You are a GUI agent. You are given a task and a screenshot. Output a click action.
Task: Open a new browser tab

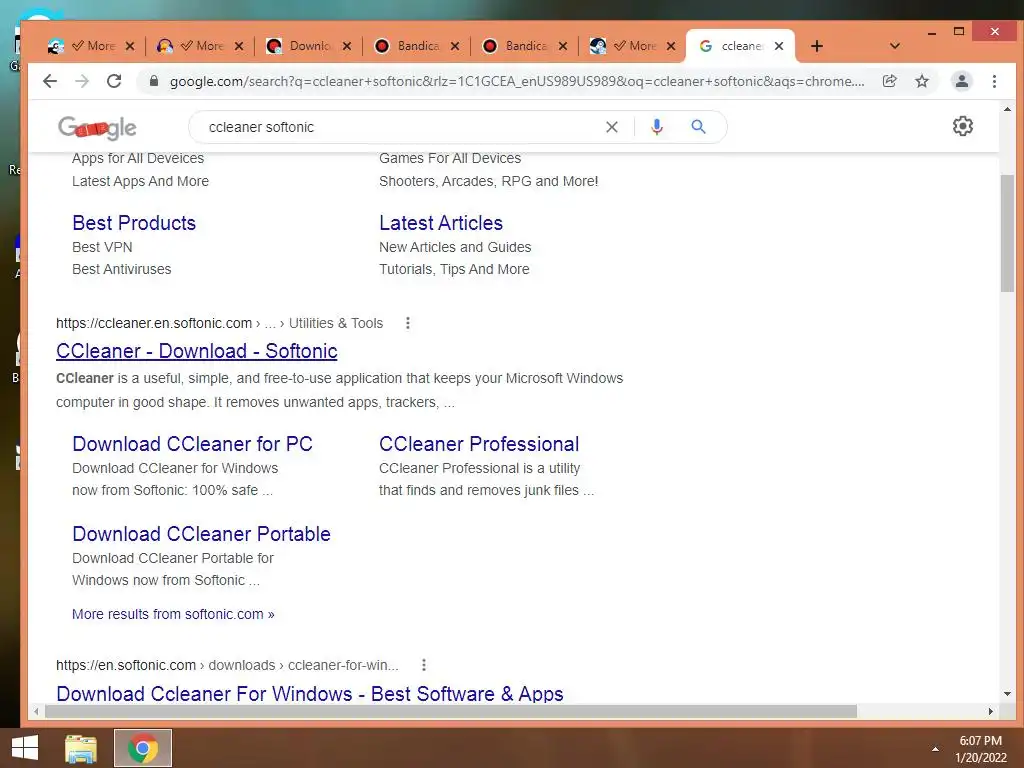[816, 46]
